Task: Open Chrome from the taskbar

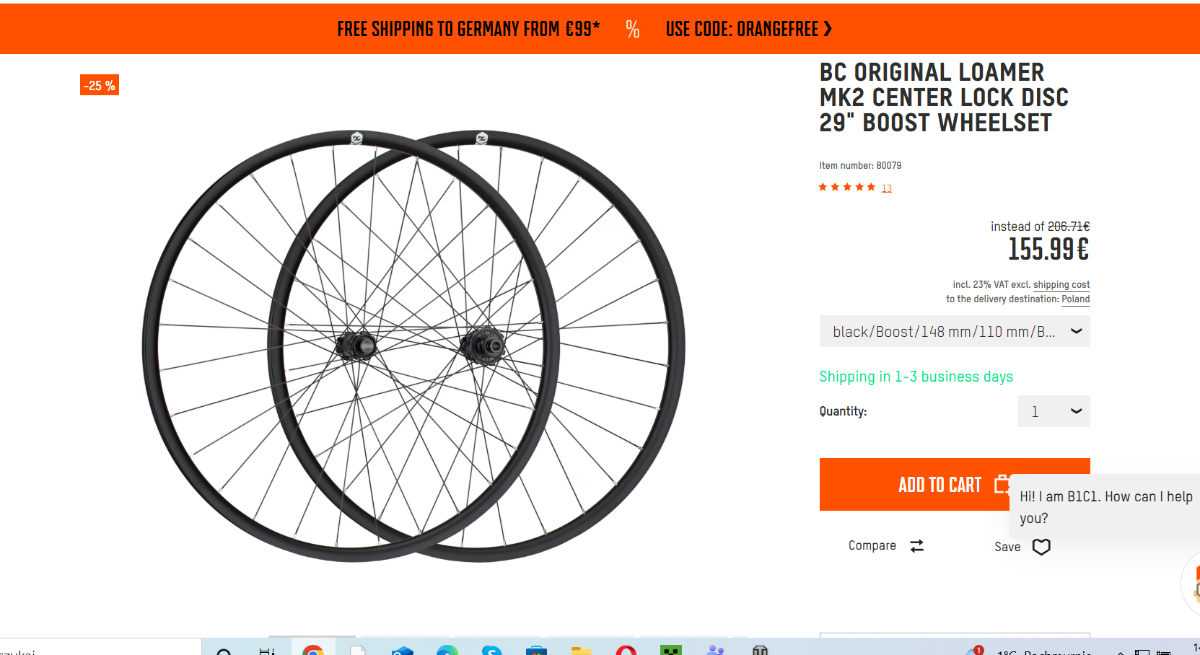Action: (313, 649)
